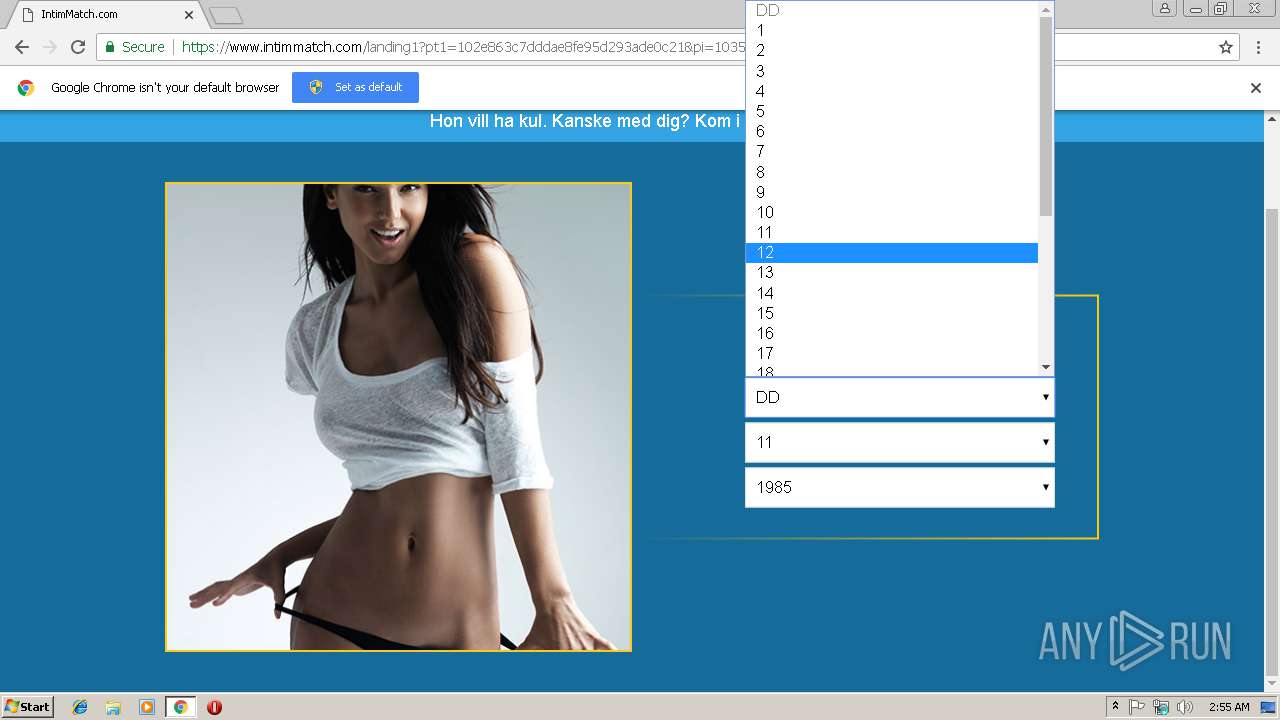
Task: Select the IntimMatch.com tab
Action: pyautogui.click(x=107, y=15)
